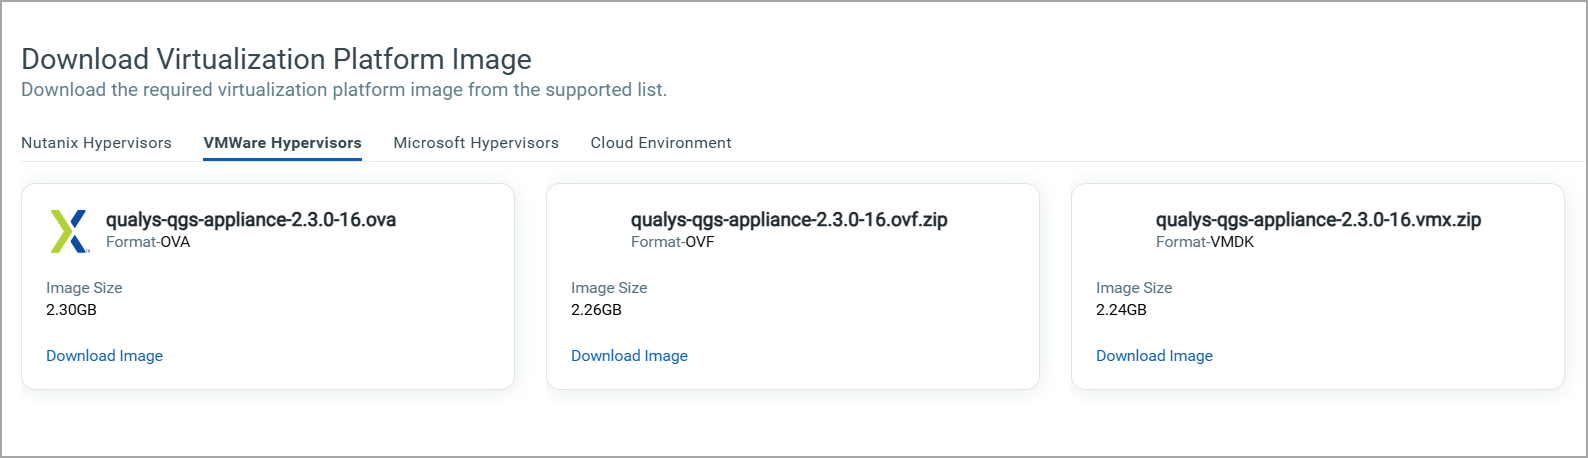Click the 2.30GB image size value
The width and height of the screenshot is (1588, 458).
pyautogui.click(x=71, y=310)
